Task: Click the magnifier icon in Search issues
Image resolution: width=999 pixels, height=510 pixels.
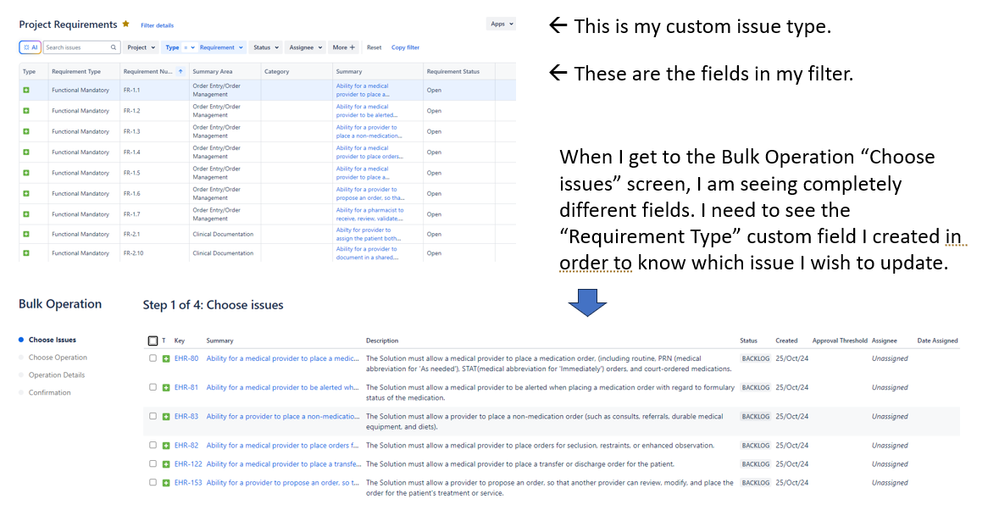Action: tap(113, 47)
